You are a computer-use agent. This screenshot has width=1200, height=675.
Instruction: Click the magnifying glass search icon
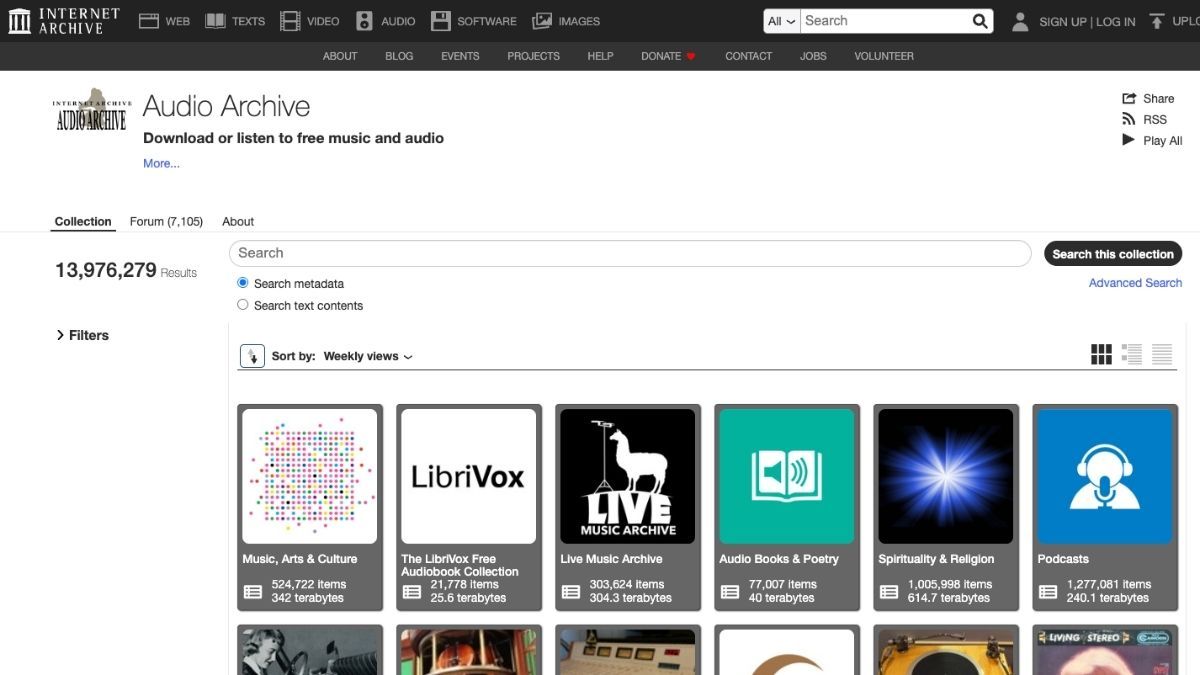click(980, 21)
